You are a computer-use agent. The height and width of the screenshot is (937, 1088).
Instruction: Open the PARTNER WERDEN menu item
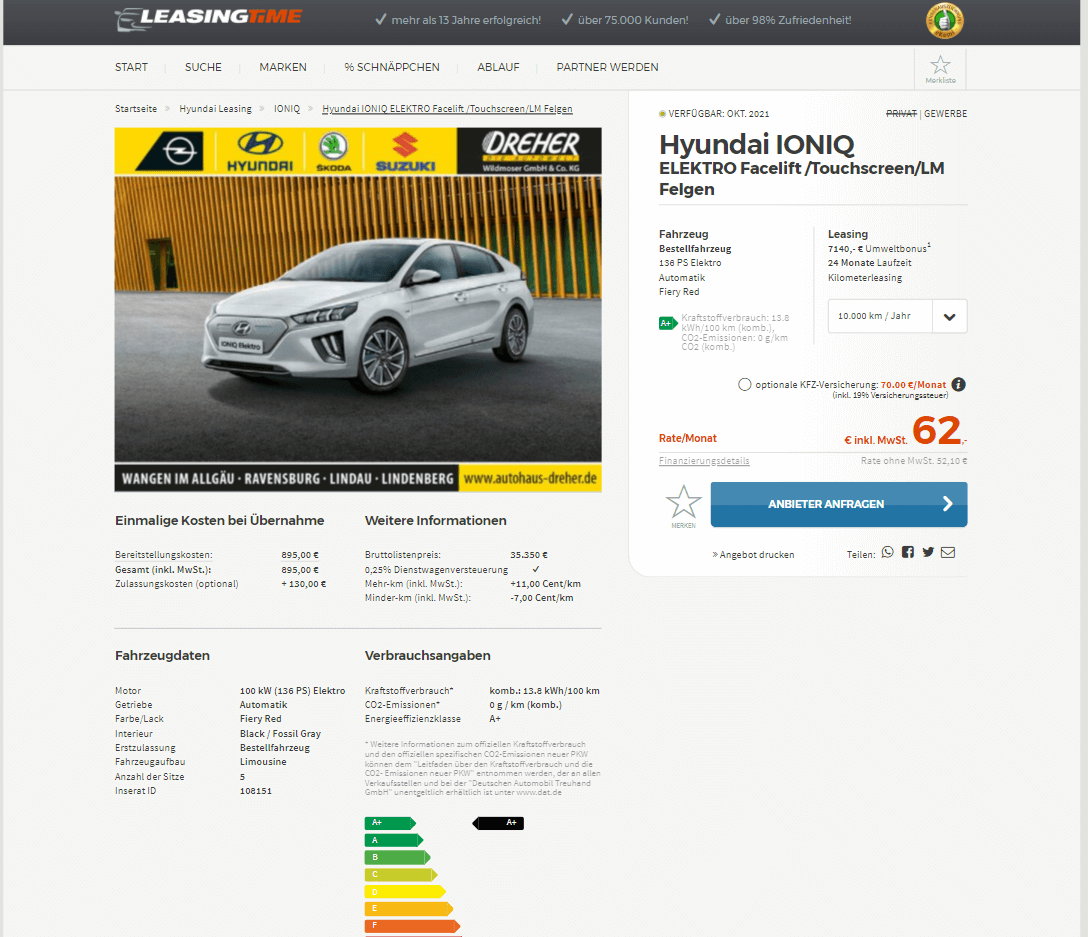click(x=607, y=67)
